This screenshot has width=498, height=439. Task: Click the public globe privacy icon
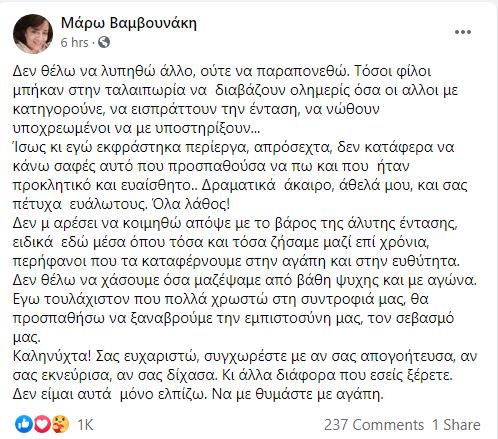click(x=104, y=42)
